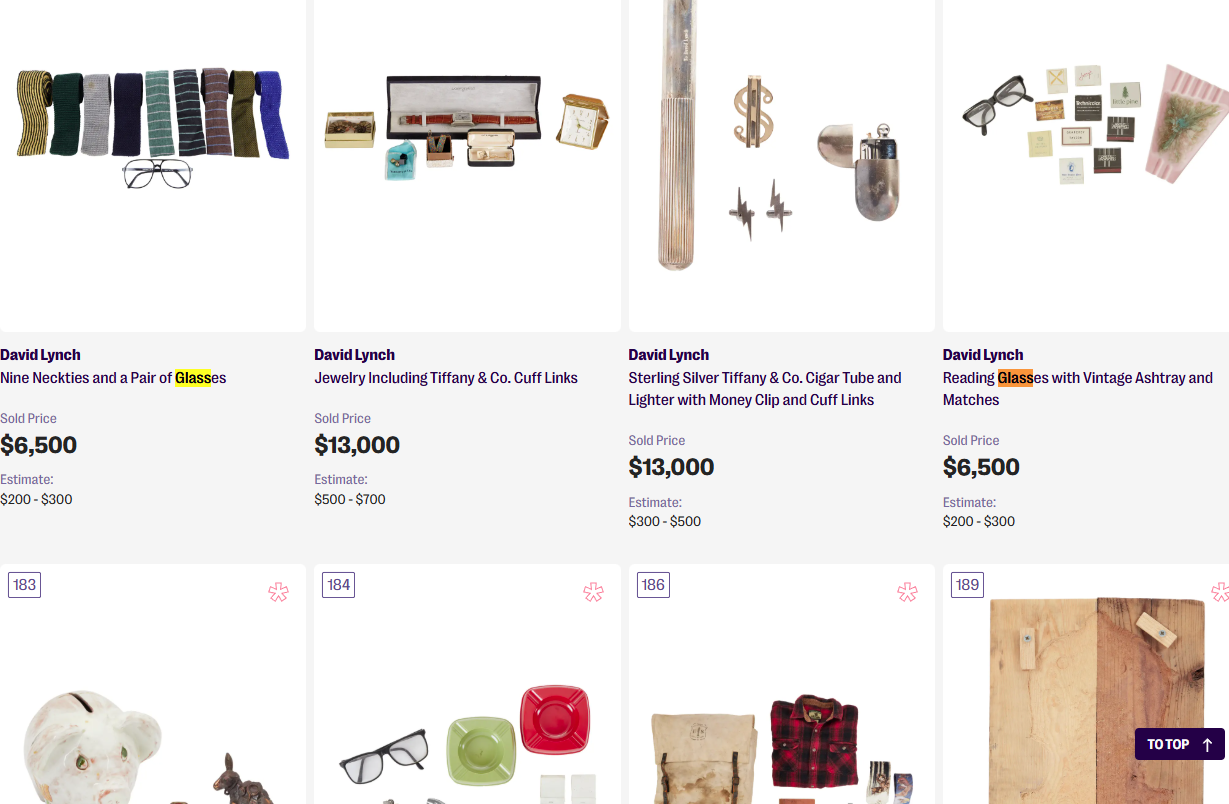
Task: Click the jewelry and watch box photo
Action: coord(467,125)
